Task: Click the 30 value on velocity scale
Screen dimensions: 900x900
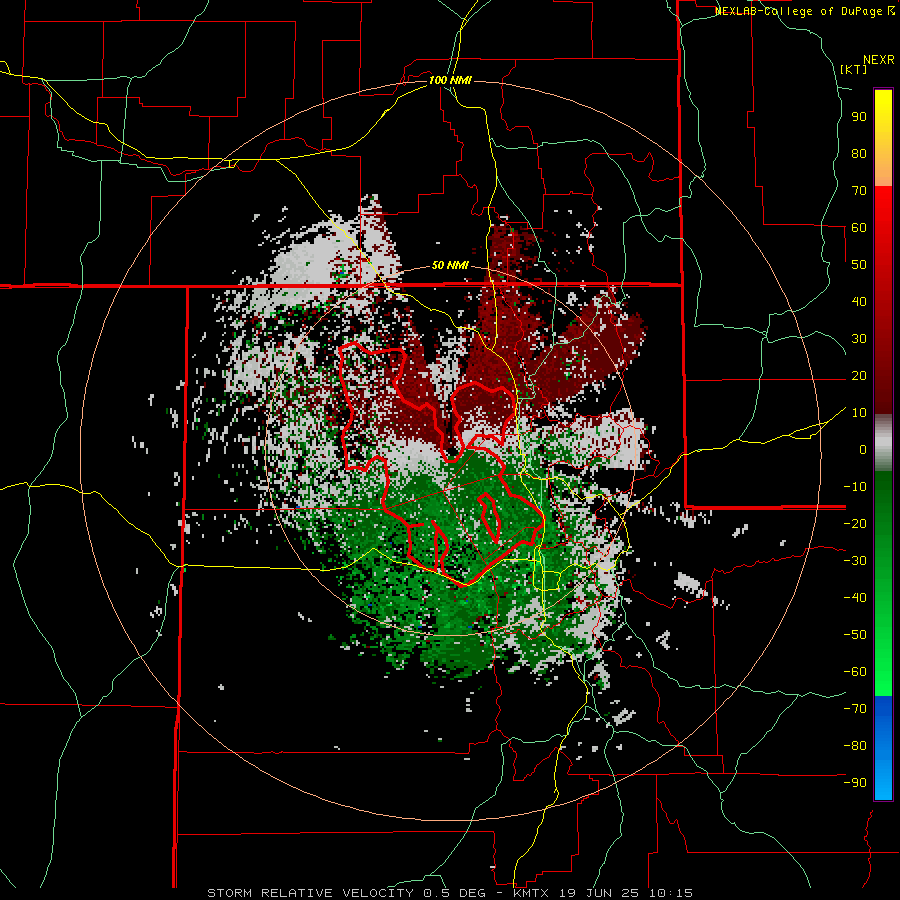Action: pos(859,339)
